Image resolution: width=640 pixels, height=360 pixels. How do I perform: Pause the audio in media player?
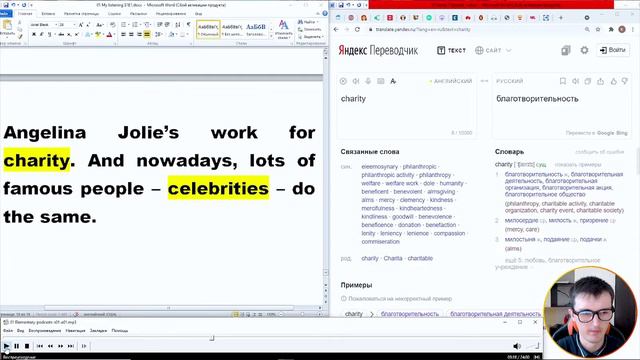[17, 346]
